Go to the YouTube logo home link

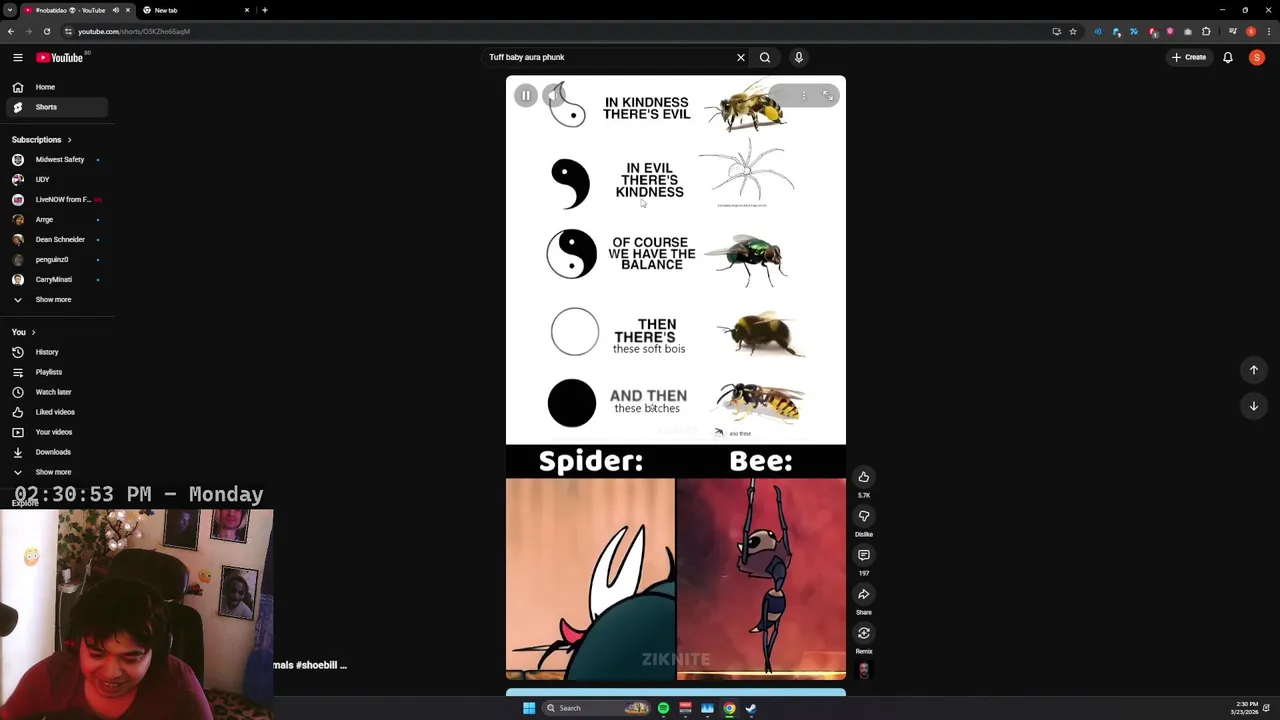(60, 57)
